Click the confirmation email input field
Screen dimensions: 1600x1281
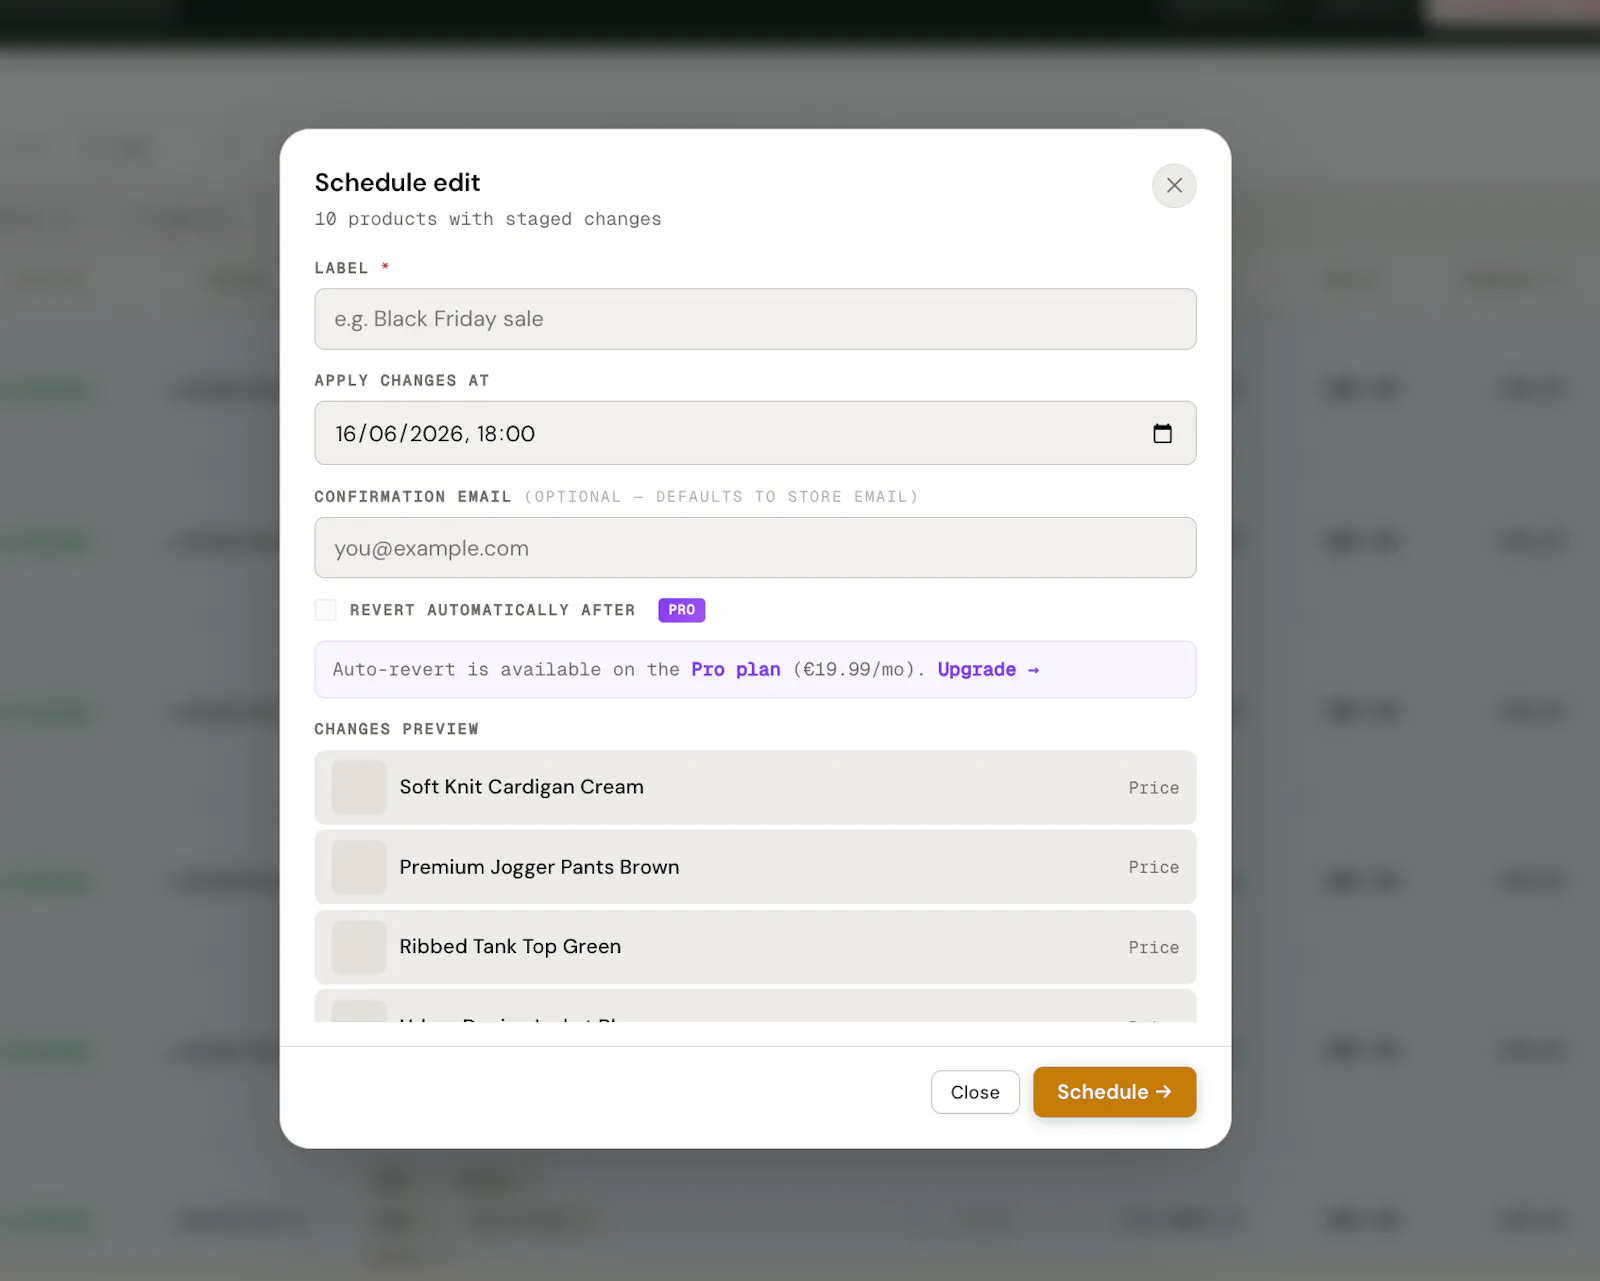755,548
